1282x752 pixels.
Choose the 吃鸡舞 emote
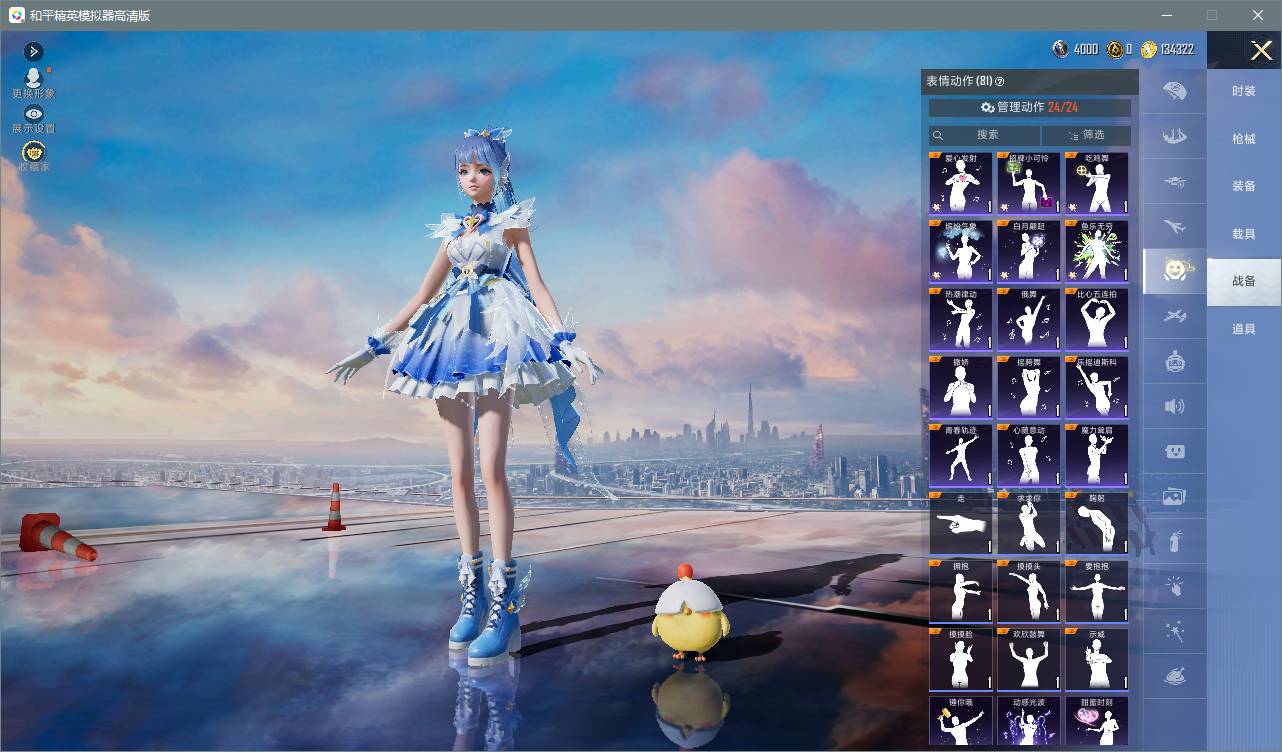pos(1097,183)
